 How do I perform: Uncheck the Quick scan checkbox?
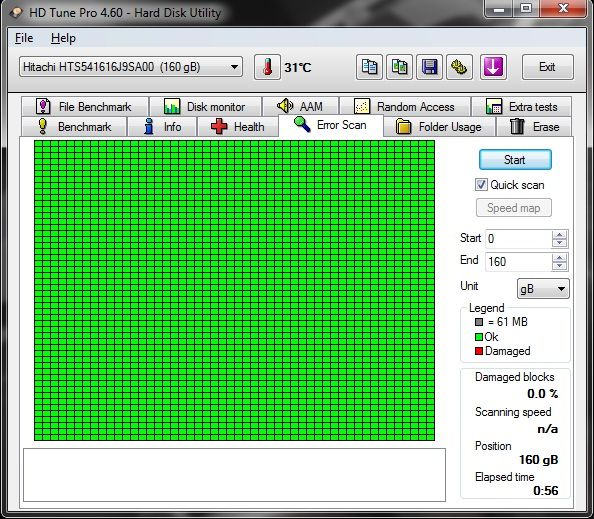481,185
